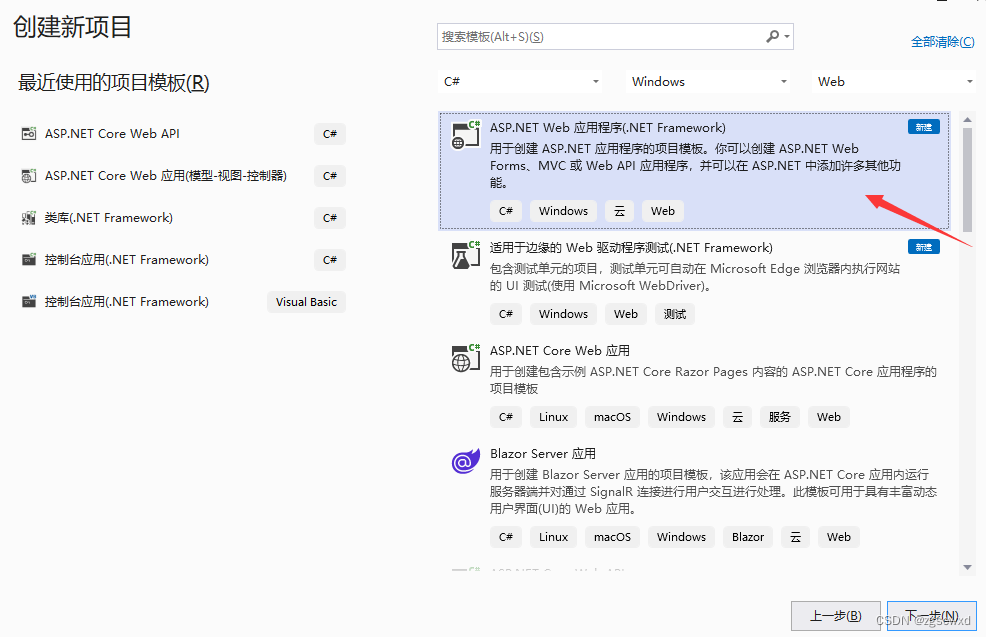
Task: Click the 测试 tag under Web 驱动程序测试
Action: pos(675,314)
